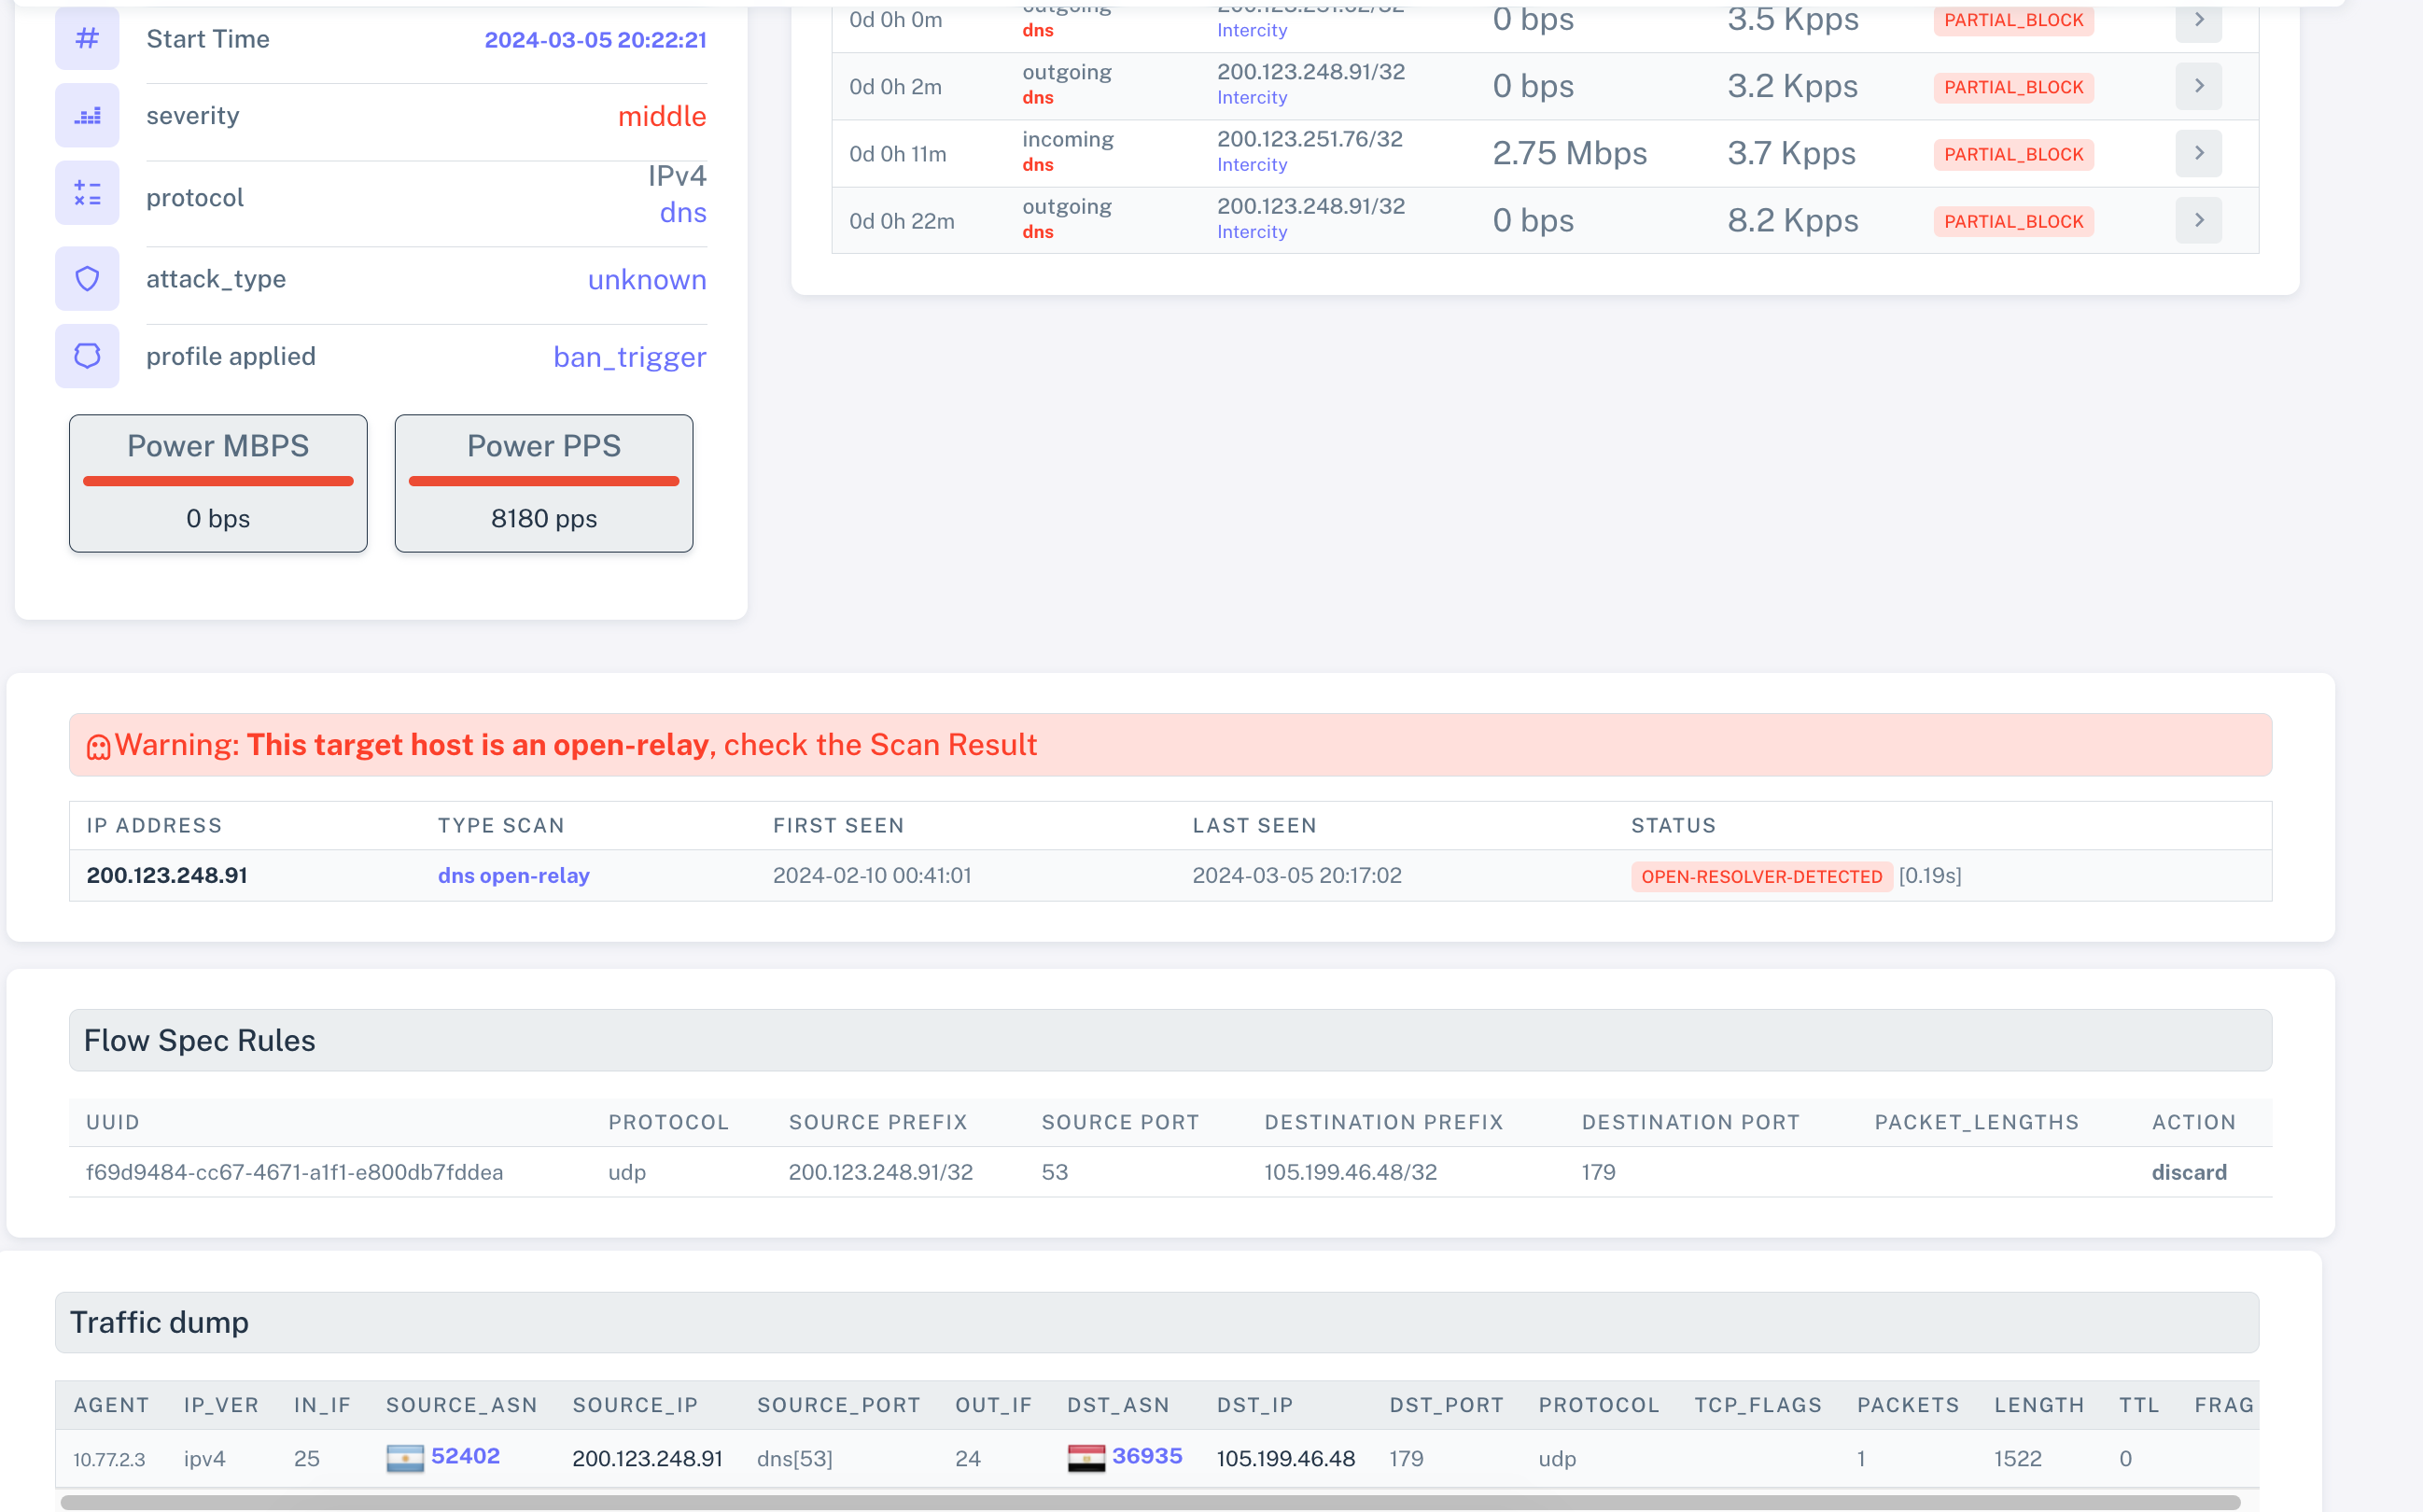Open the ban_trigger profile link

(x=629, y=357)
